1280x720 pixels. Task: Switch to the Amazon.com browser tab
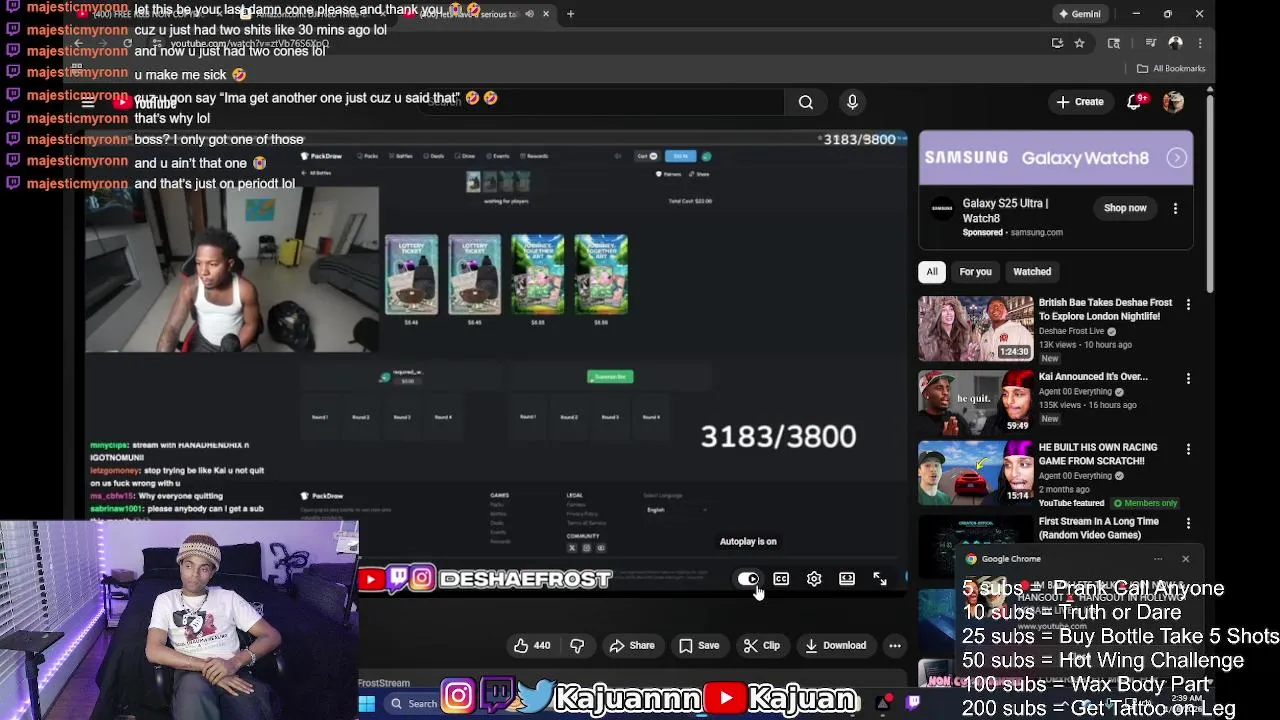pos(316,14)
